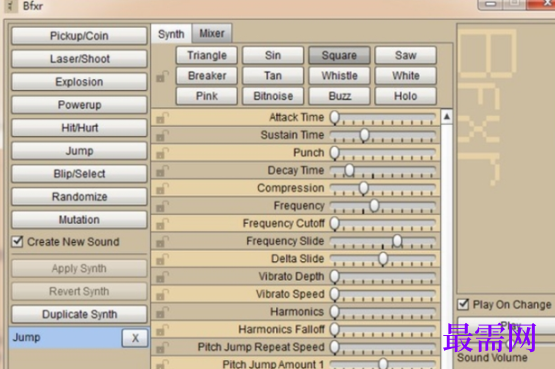Uncheck Create New Sound checkbox
The height and width of the screenshot is (369, 555).
point(17,242)
